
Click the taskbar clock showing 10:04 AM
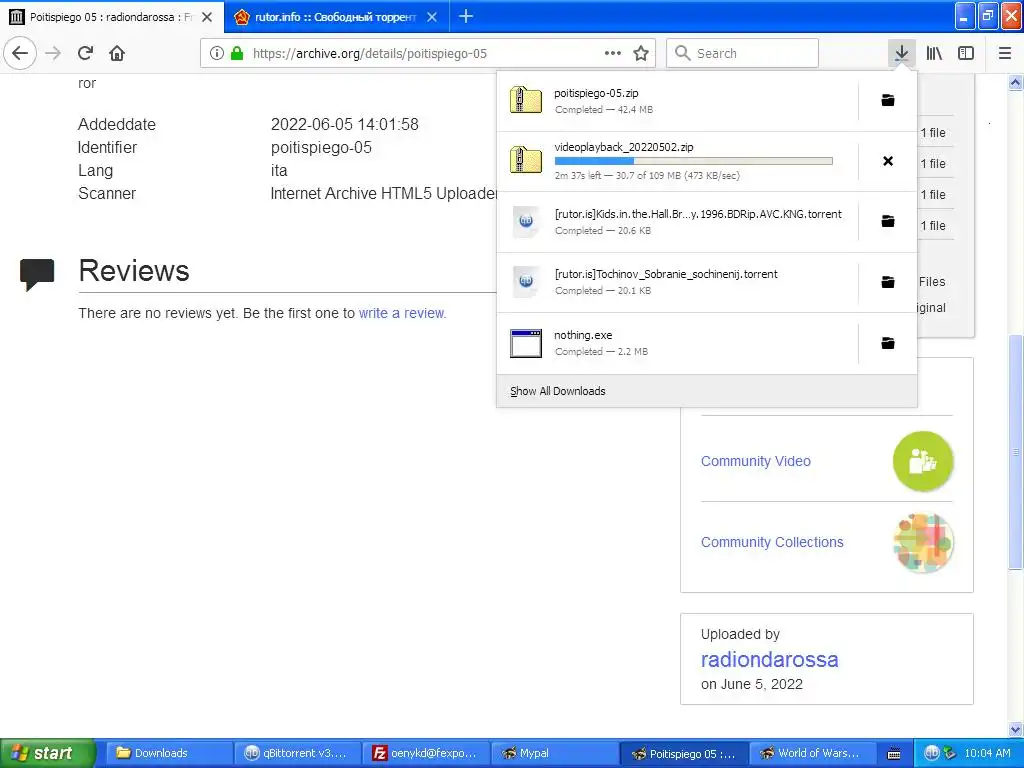[x=987, y=753]
